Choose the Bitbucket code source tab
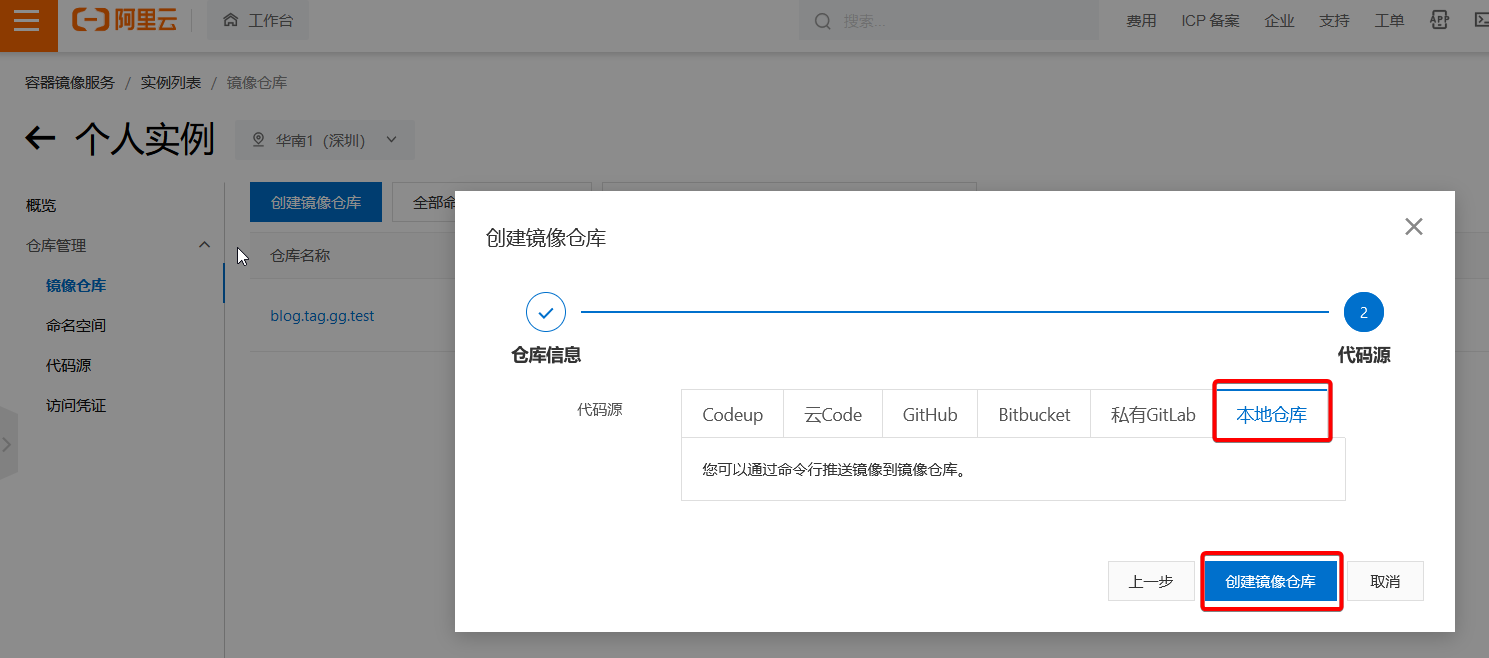Image resolution: width=1489 pixels, height=658 pixels. tap(1034, 414)
